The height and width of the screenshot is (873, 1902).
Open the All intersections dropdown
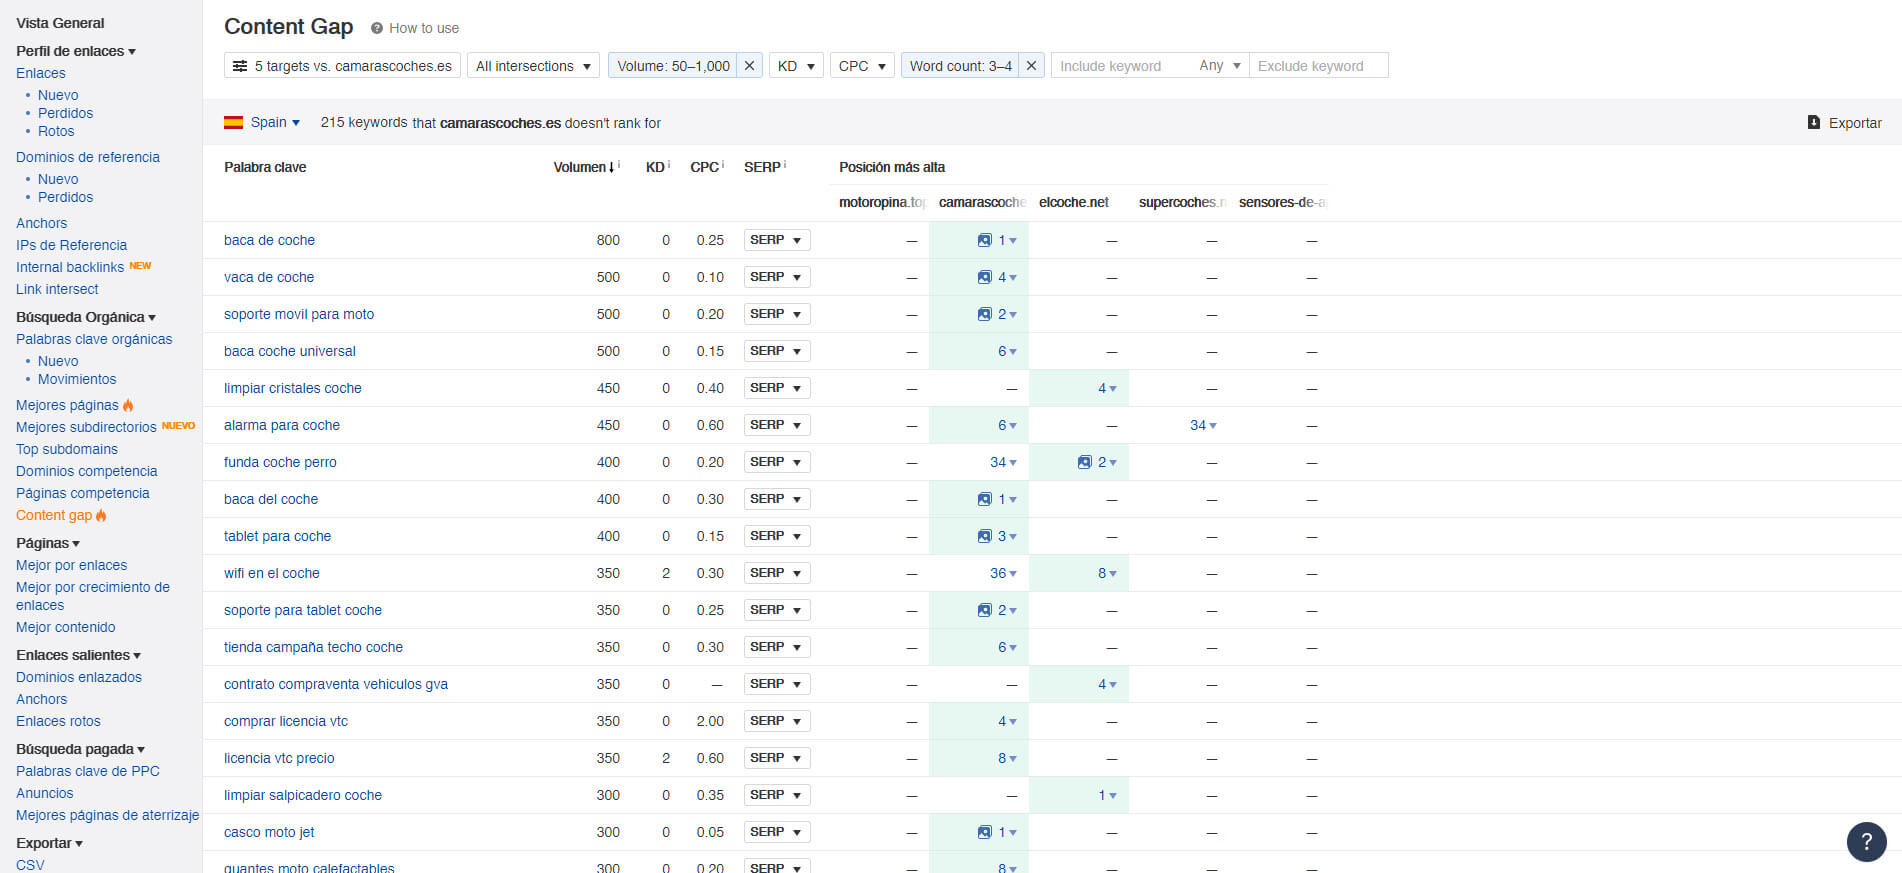[533, 66]
